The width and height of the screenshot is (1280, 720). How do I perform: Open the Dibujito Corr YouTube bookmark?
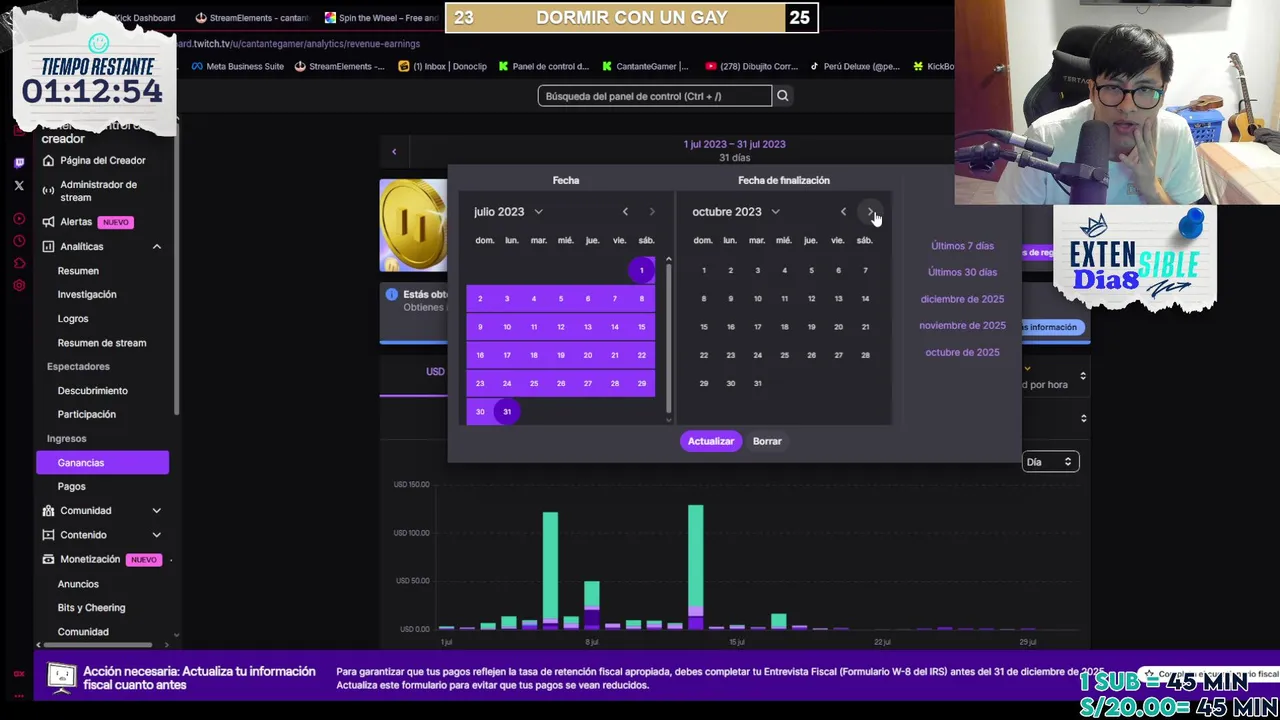(751, 67)
